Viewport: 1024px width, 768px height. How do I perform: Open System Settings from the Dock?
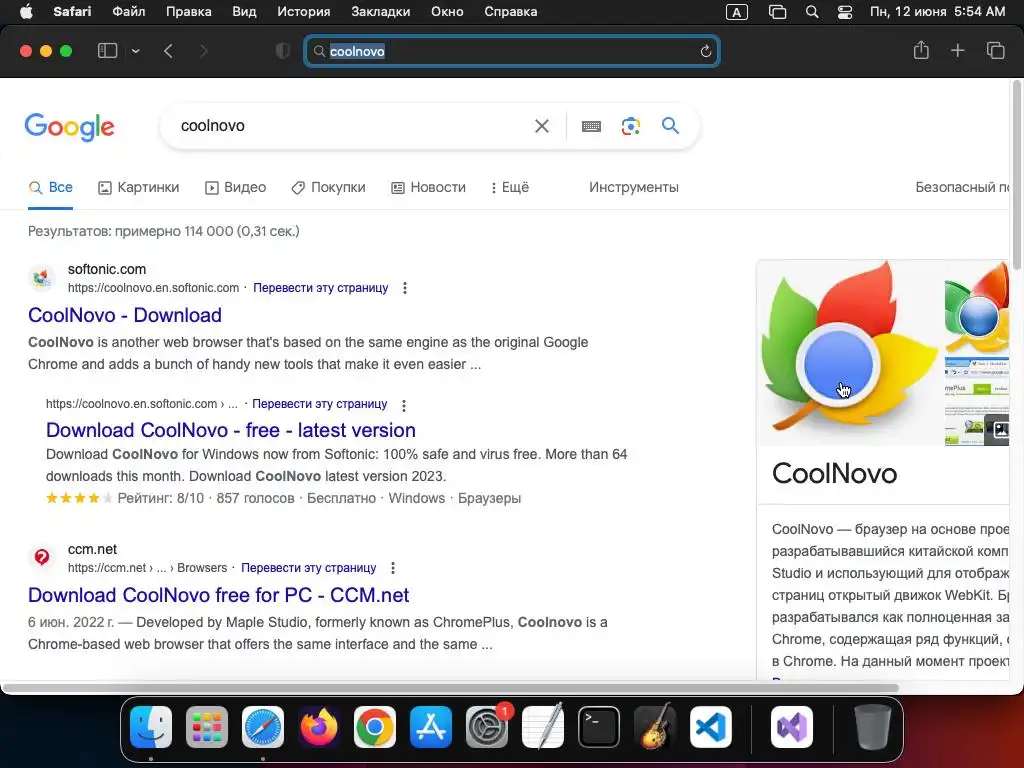[487, 727]
